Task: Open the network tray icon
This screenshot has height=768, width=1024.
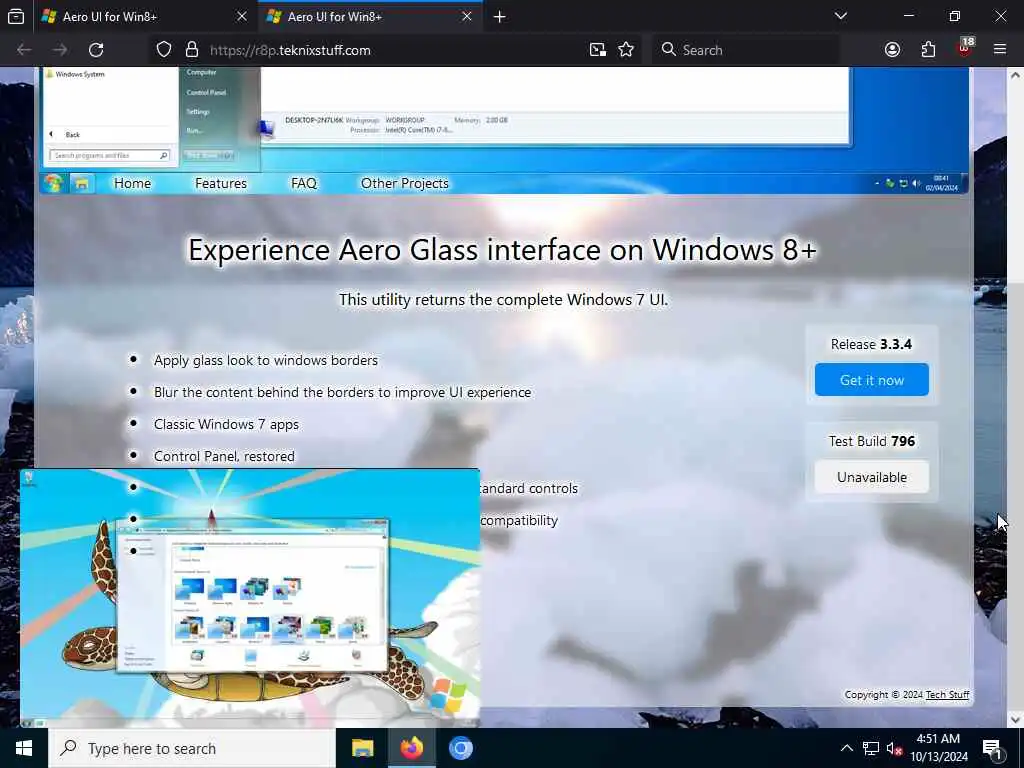Action: click(x=871, y=748)
